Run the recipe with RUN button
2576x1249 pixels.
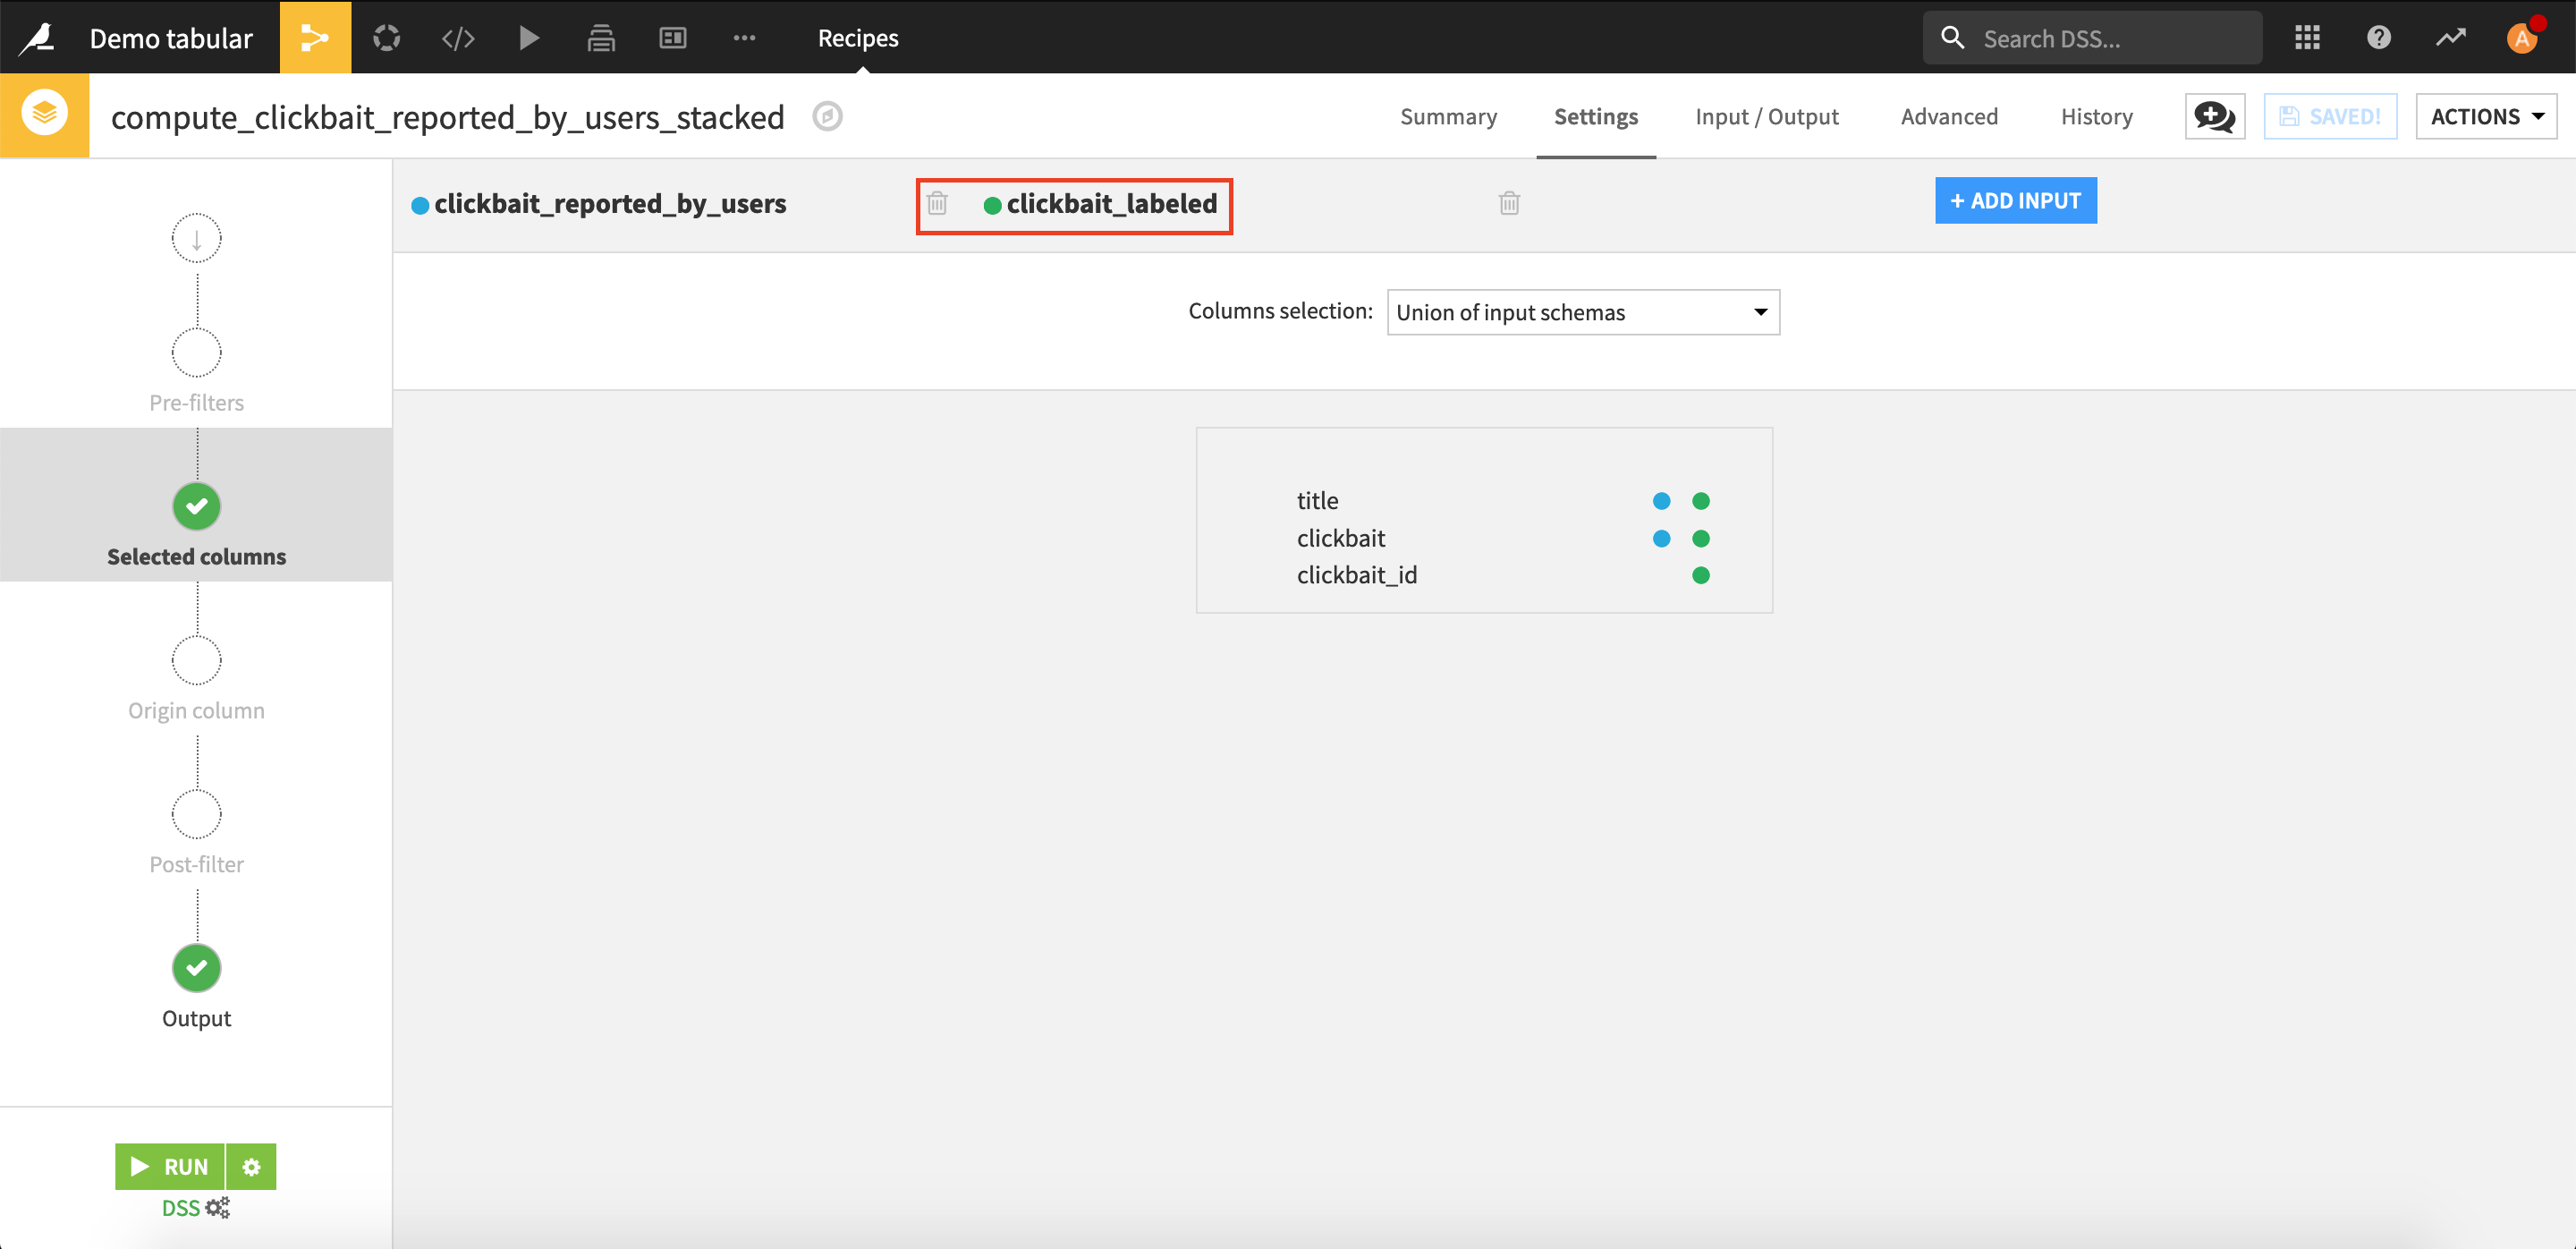coord(170,1166)
